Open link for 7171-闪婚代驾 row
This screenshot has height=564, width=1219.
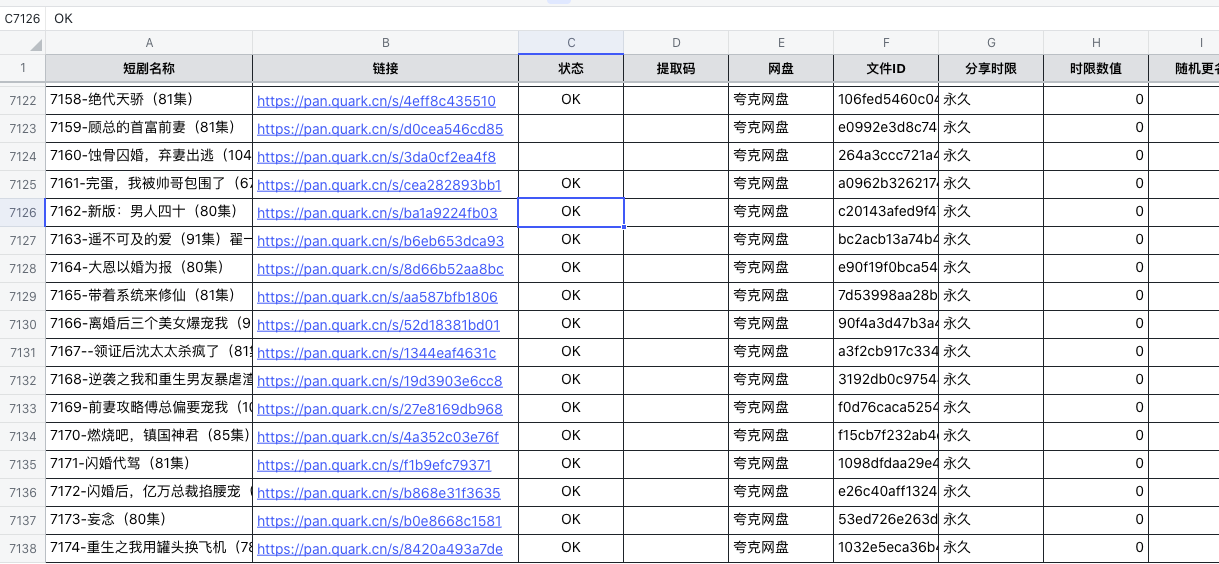click(374, 465)
